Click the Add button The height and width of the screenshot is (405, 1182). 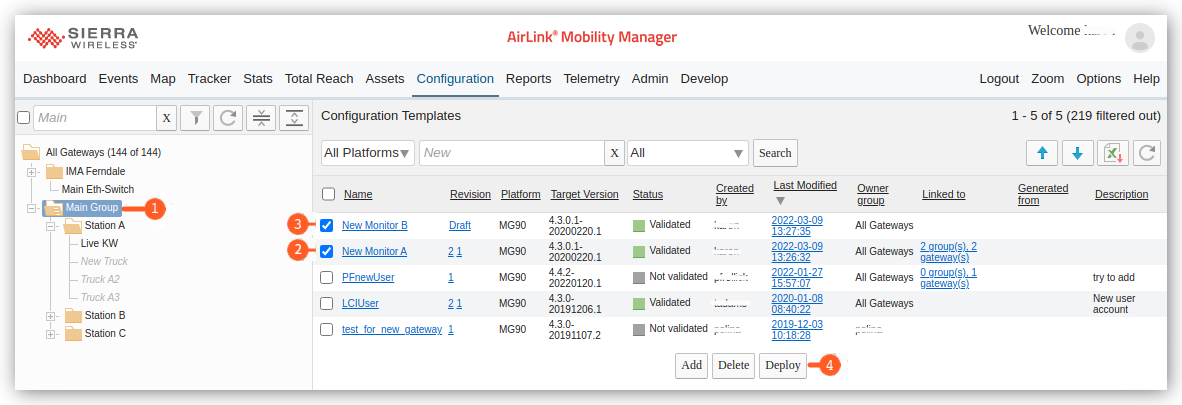[691, 366]
